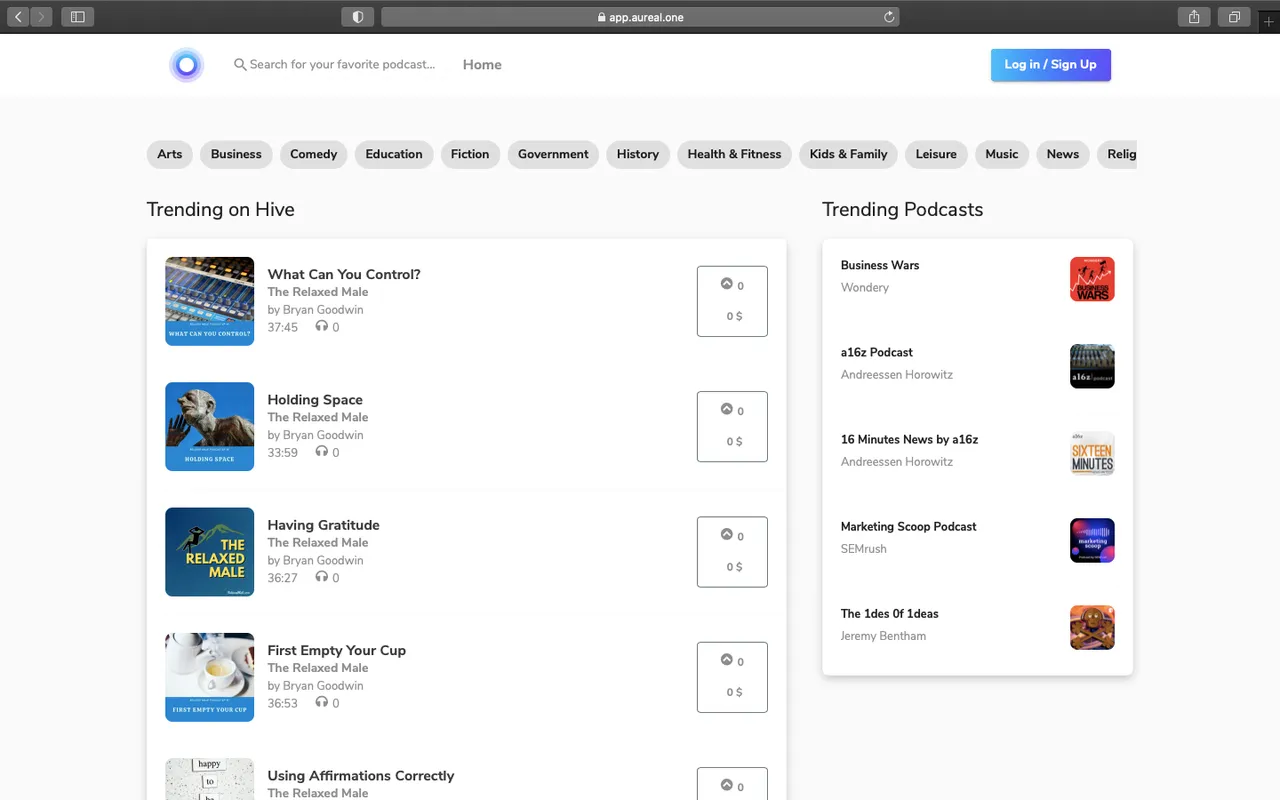
Task: Show Safari tab overview
Action: 1234,17
